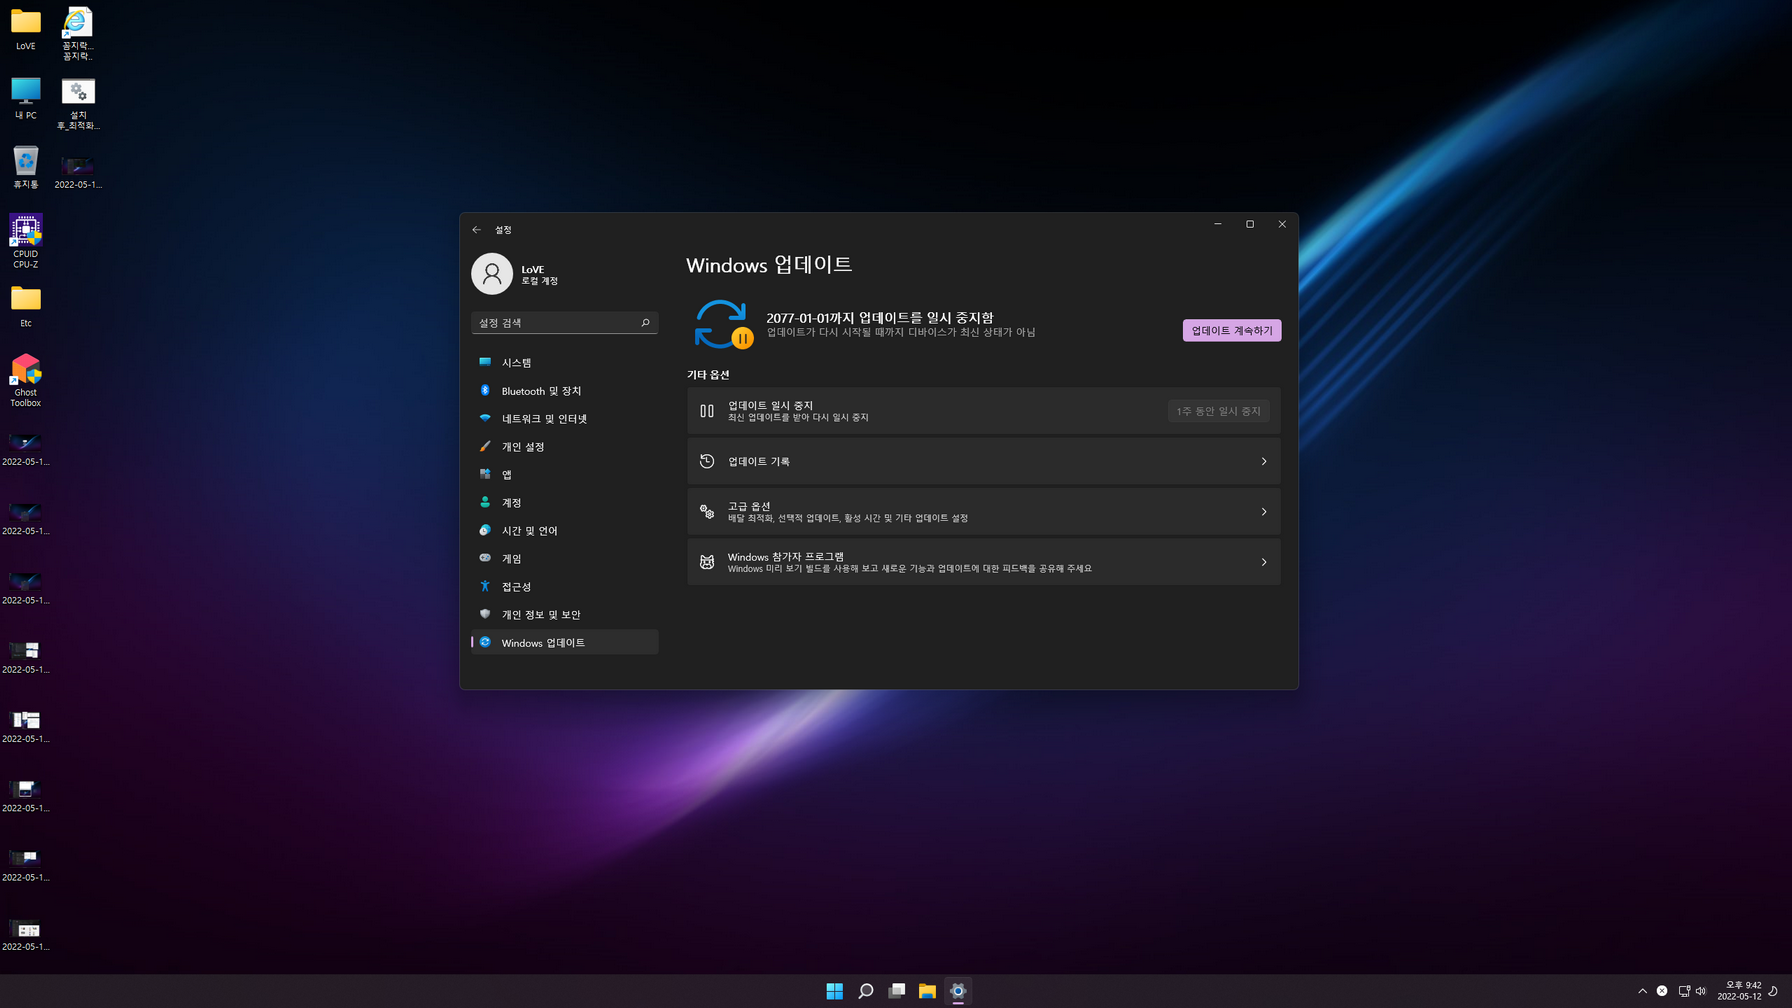The height and width of the screenshot is (1008, 1792).
Task: Select the Ghost Toolbox desktop icon
Action: tap(26, 380)
